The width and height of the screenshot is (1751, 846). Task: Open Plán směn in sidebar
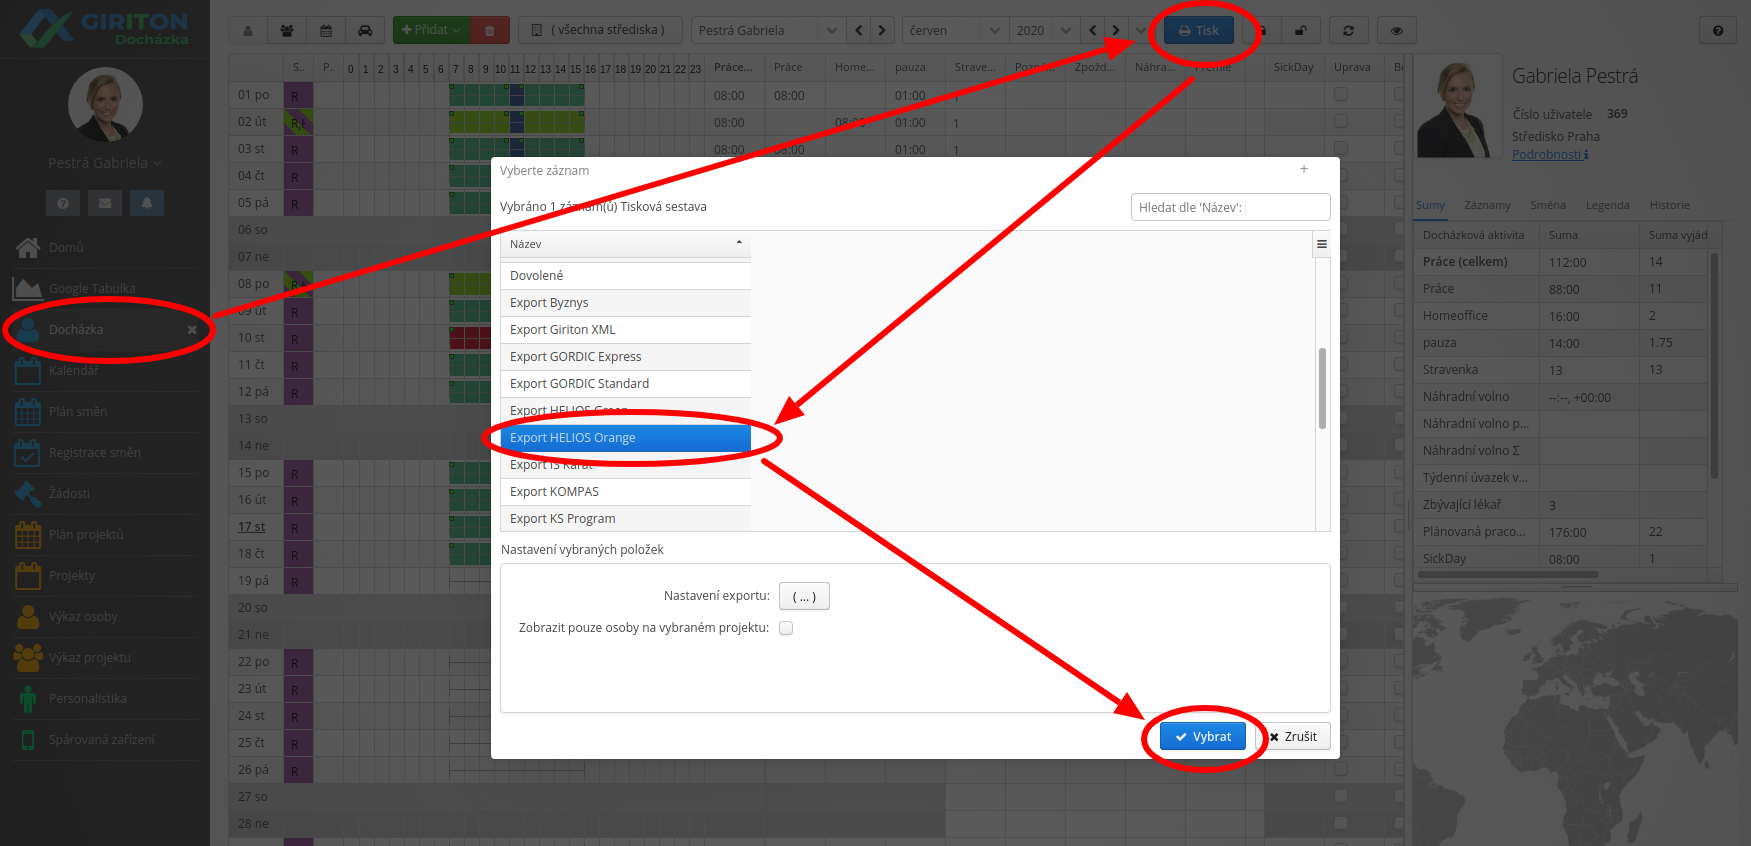point(105,411)
